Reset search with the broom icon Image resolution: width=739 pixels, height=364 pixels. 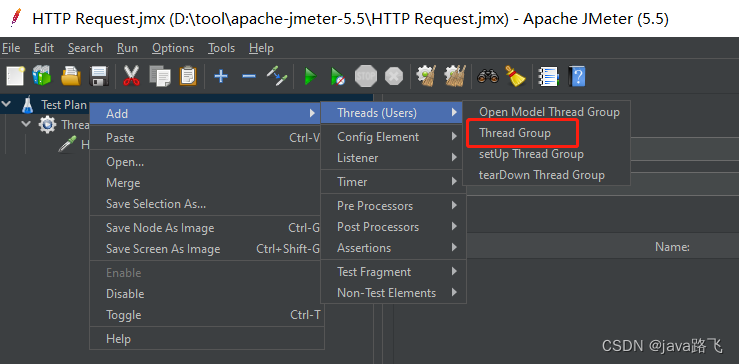coord(516,75)
